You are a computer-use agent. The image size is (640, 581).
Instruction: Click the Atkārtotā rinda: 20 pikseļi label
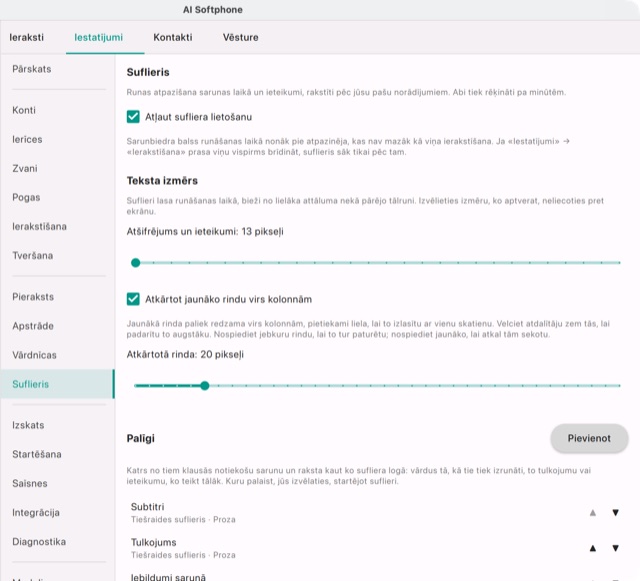tap(185, 354)
